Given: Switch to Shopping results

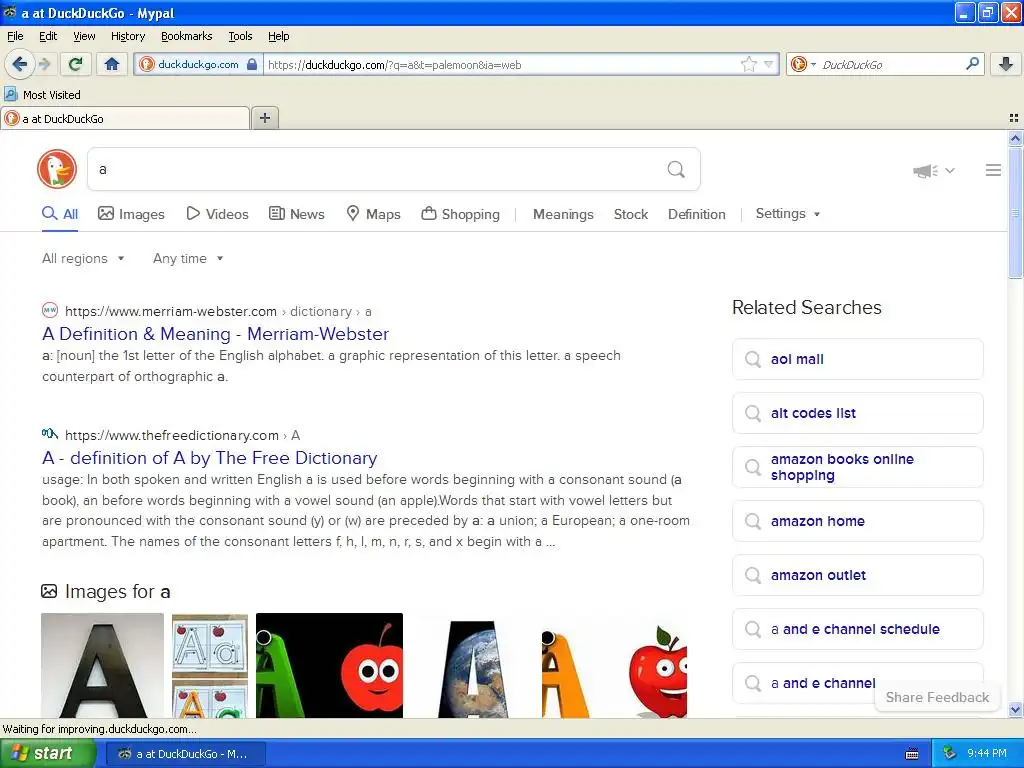Looking at the screenshot, I should pyautogui.click(x=460, y=214).
